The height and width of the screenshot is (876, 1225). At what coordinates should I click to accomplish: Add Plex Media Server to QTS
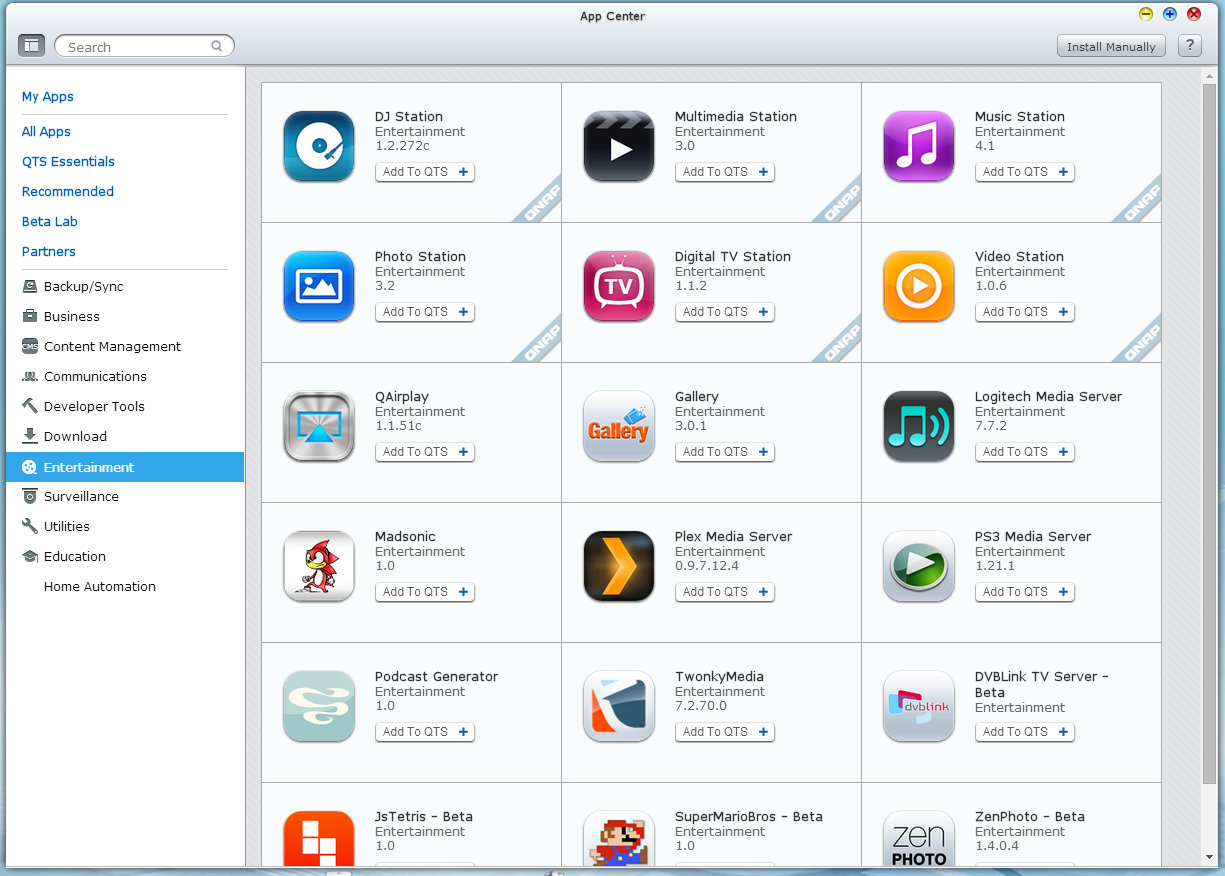coord(725,592)
